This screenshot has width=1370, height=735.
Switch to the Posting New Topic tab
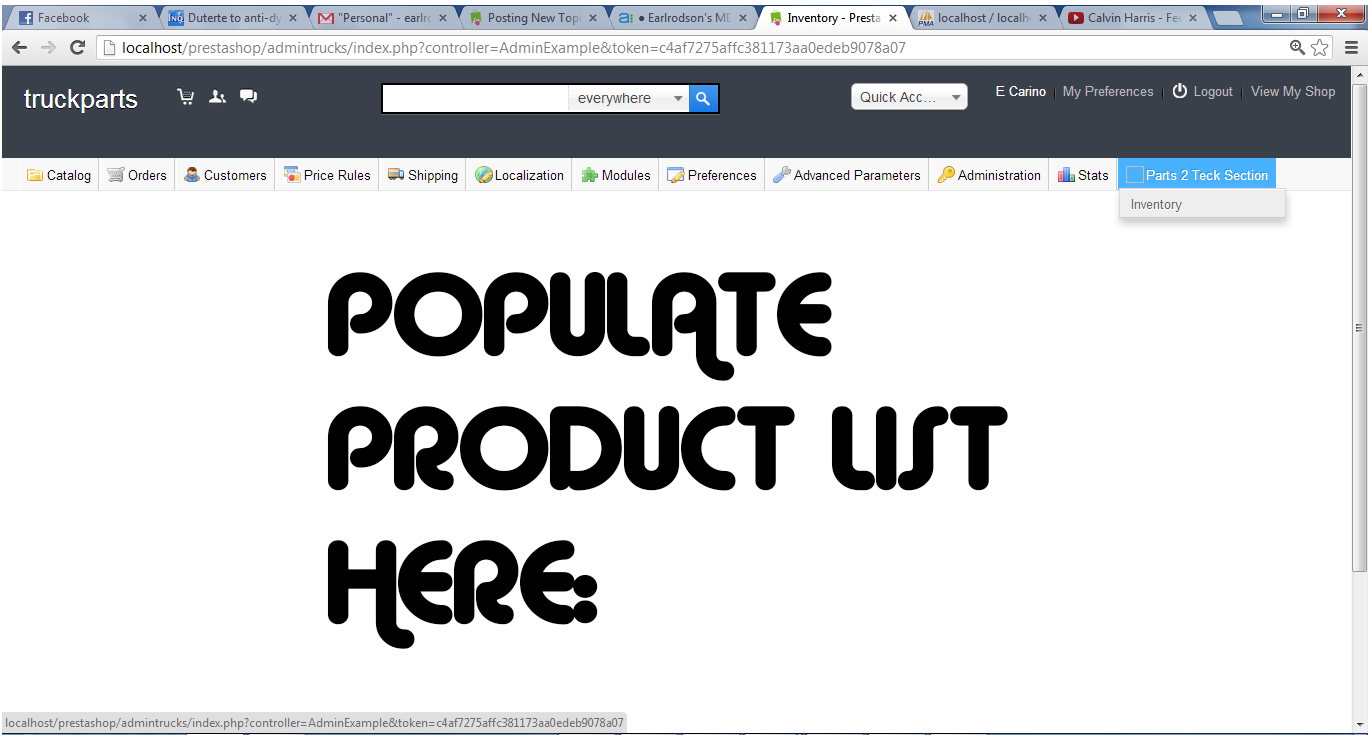pyautogui.click(x=531, y=18)
